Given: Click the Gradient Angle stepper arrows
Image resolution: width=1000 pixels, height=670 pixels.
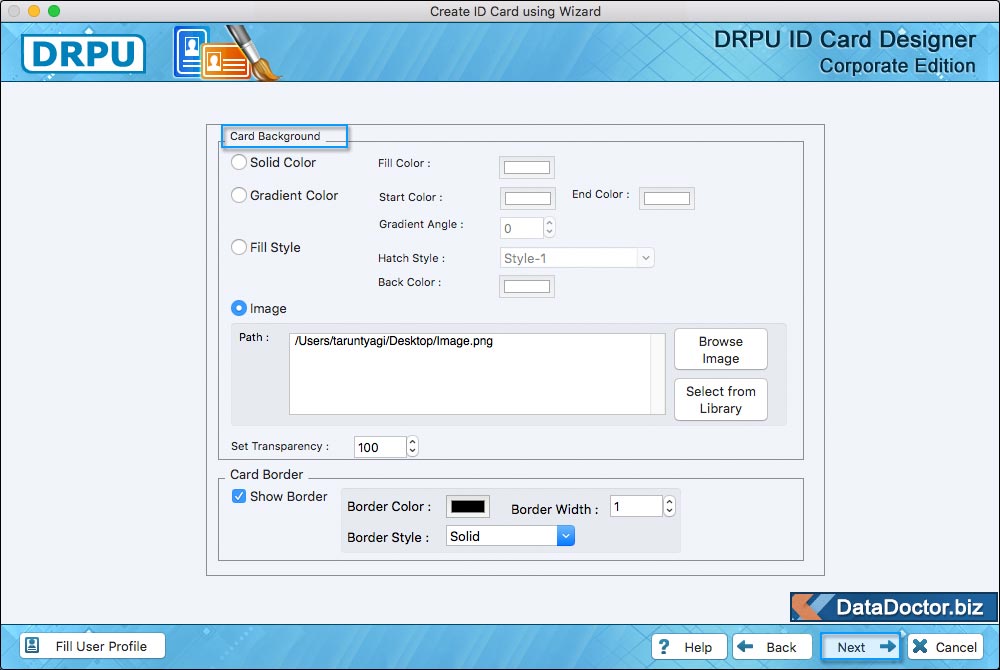Looking at the screenshot, I should [549, 228].
